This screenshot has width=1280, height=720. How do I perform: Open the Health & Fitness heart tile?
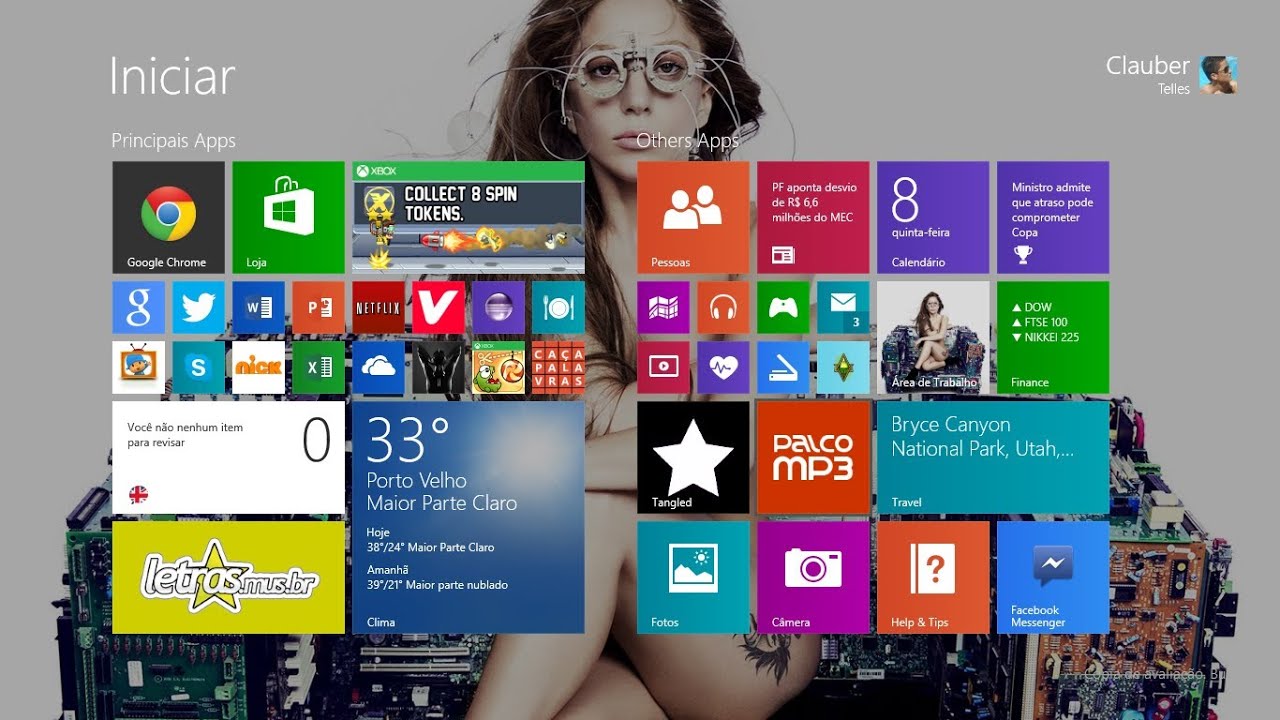coord(723,368)
